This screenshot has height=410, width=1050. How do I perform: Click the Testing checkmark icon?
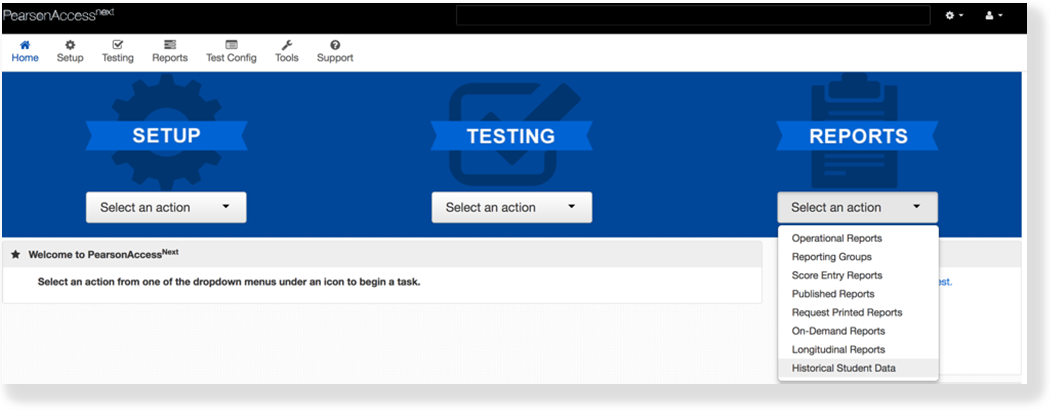coord(117,45)
